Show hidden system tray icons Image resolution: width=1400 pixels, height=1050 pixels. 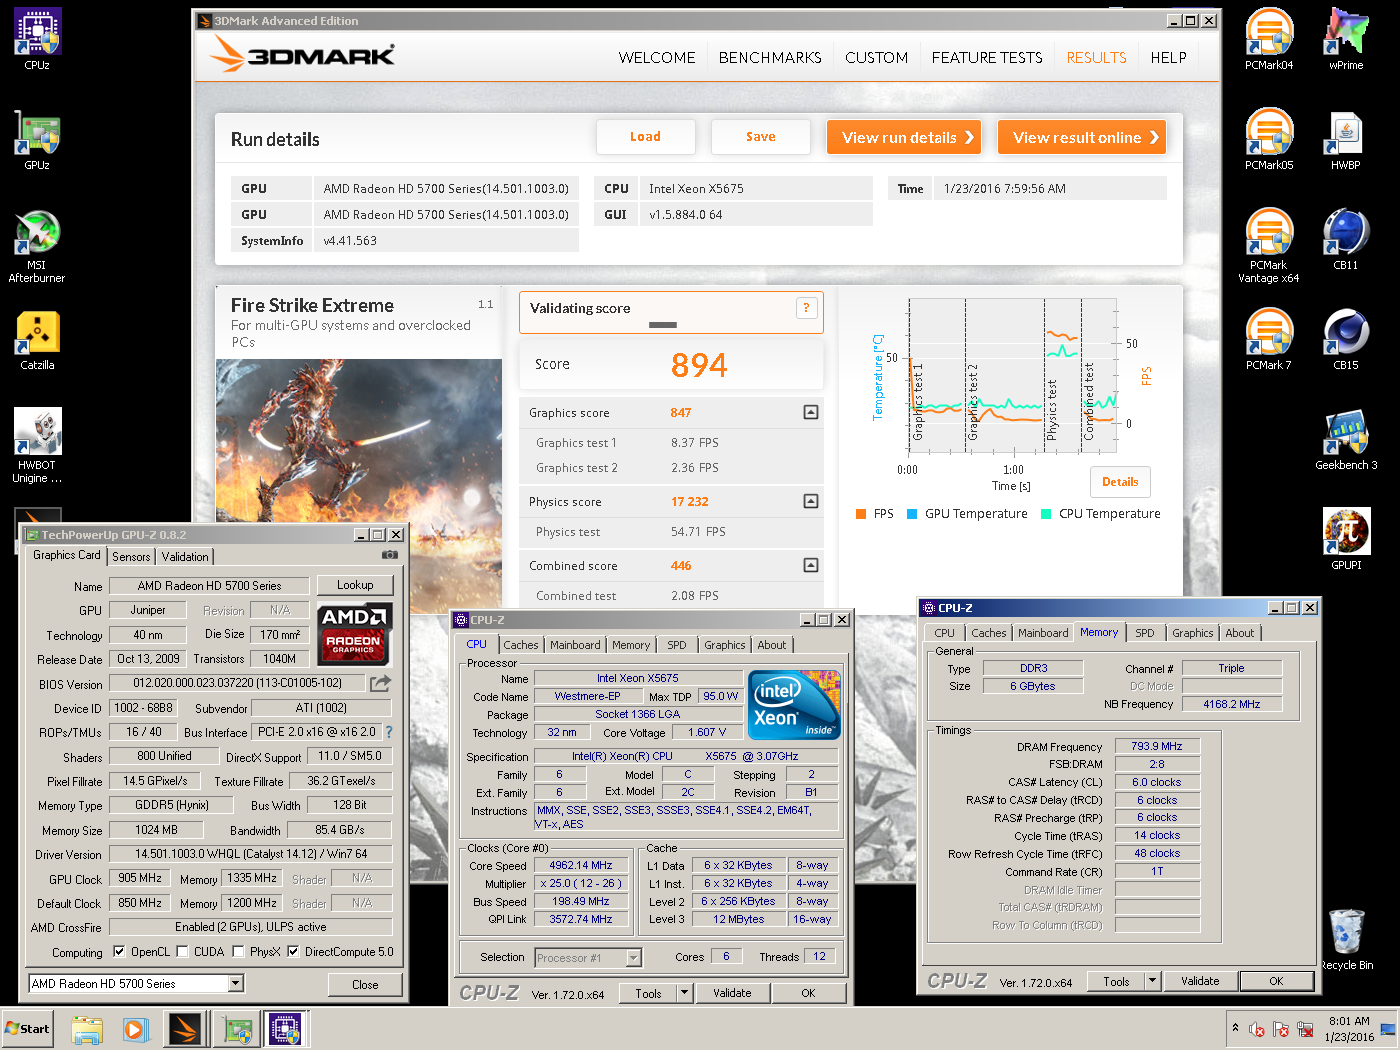(x=1235, y=1027)
